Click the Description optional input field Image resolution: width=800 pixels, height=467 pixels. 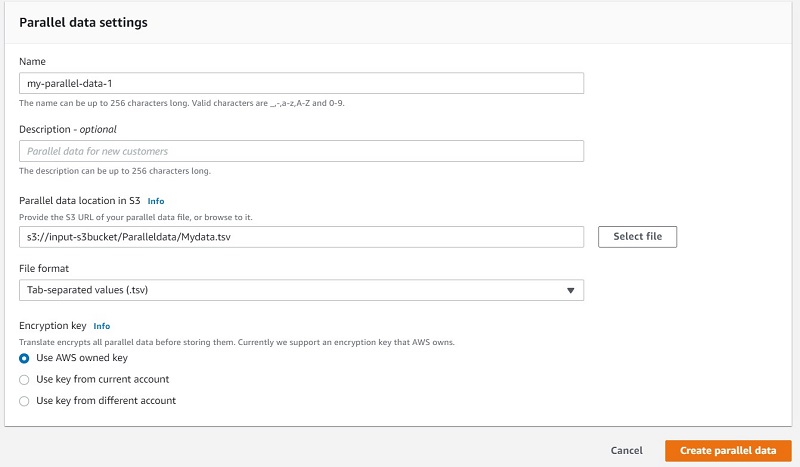click(x=301, y=151)
